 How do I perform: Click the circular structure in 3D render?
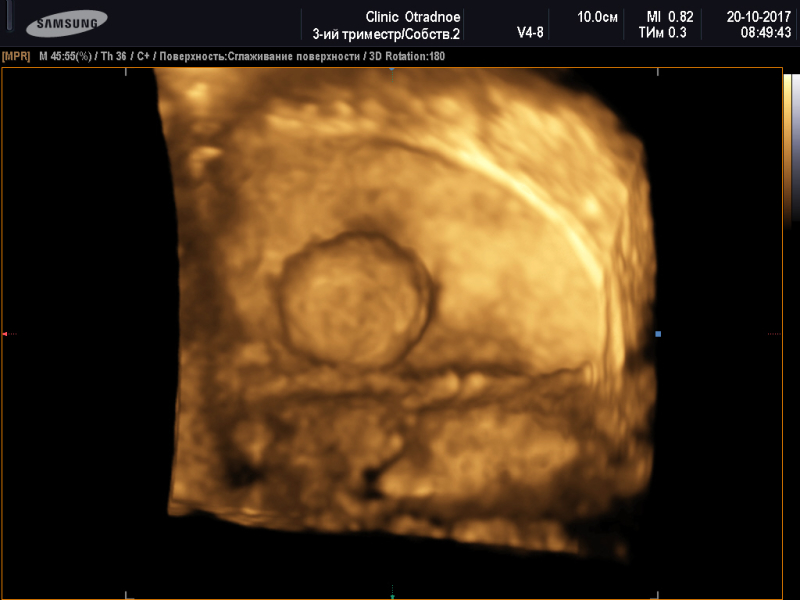tap(356, 301)
